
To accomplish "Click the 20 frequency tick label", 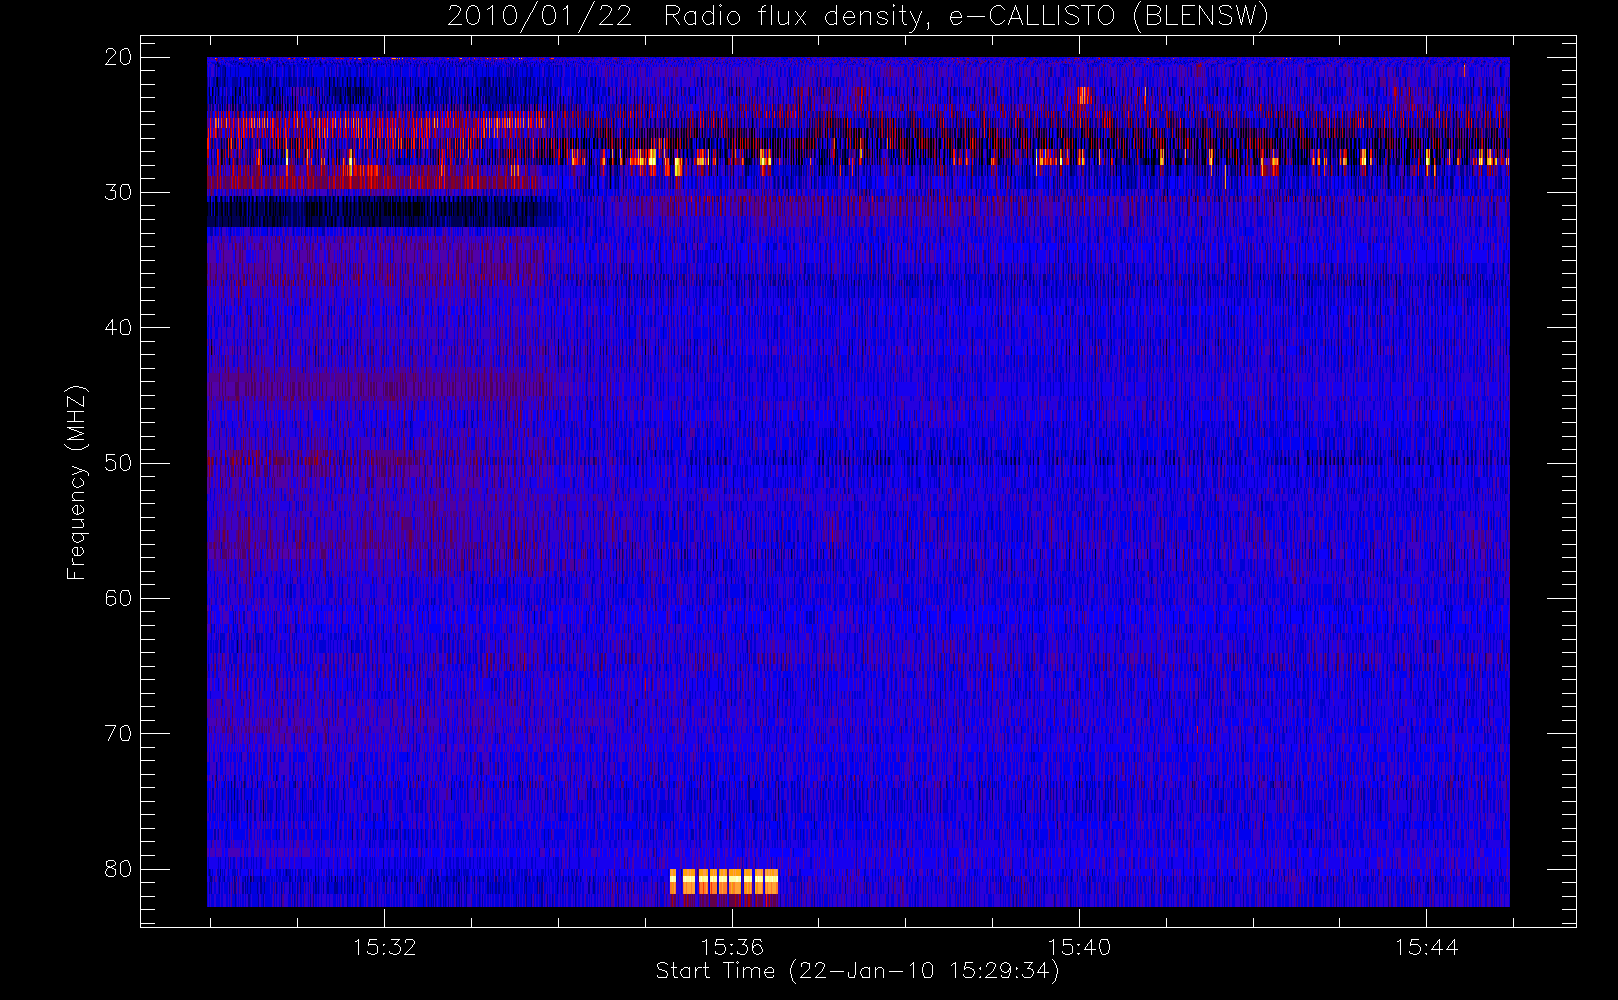I will click(x=118, y=57).
